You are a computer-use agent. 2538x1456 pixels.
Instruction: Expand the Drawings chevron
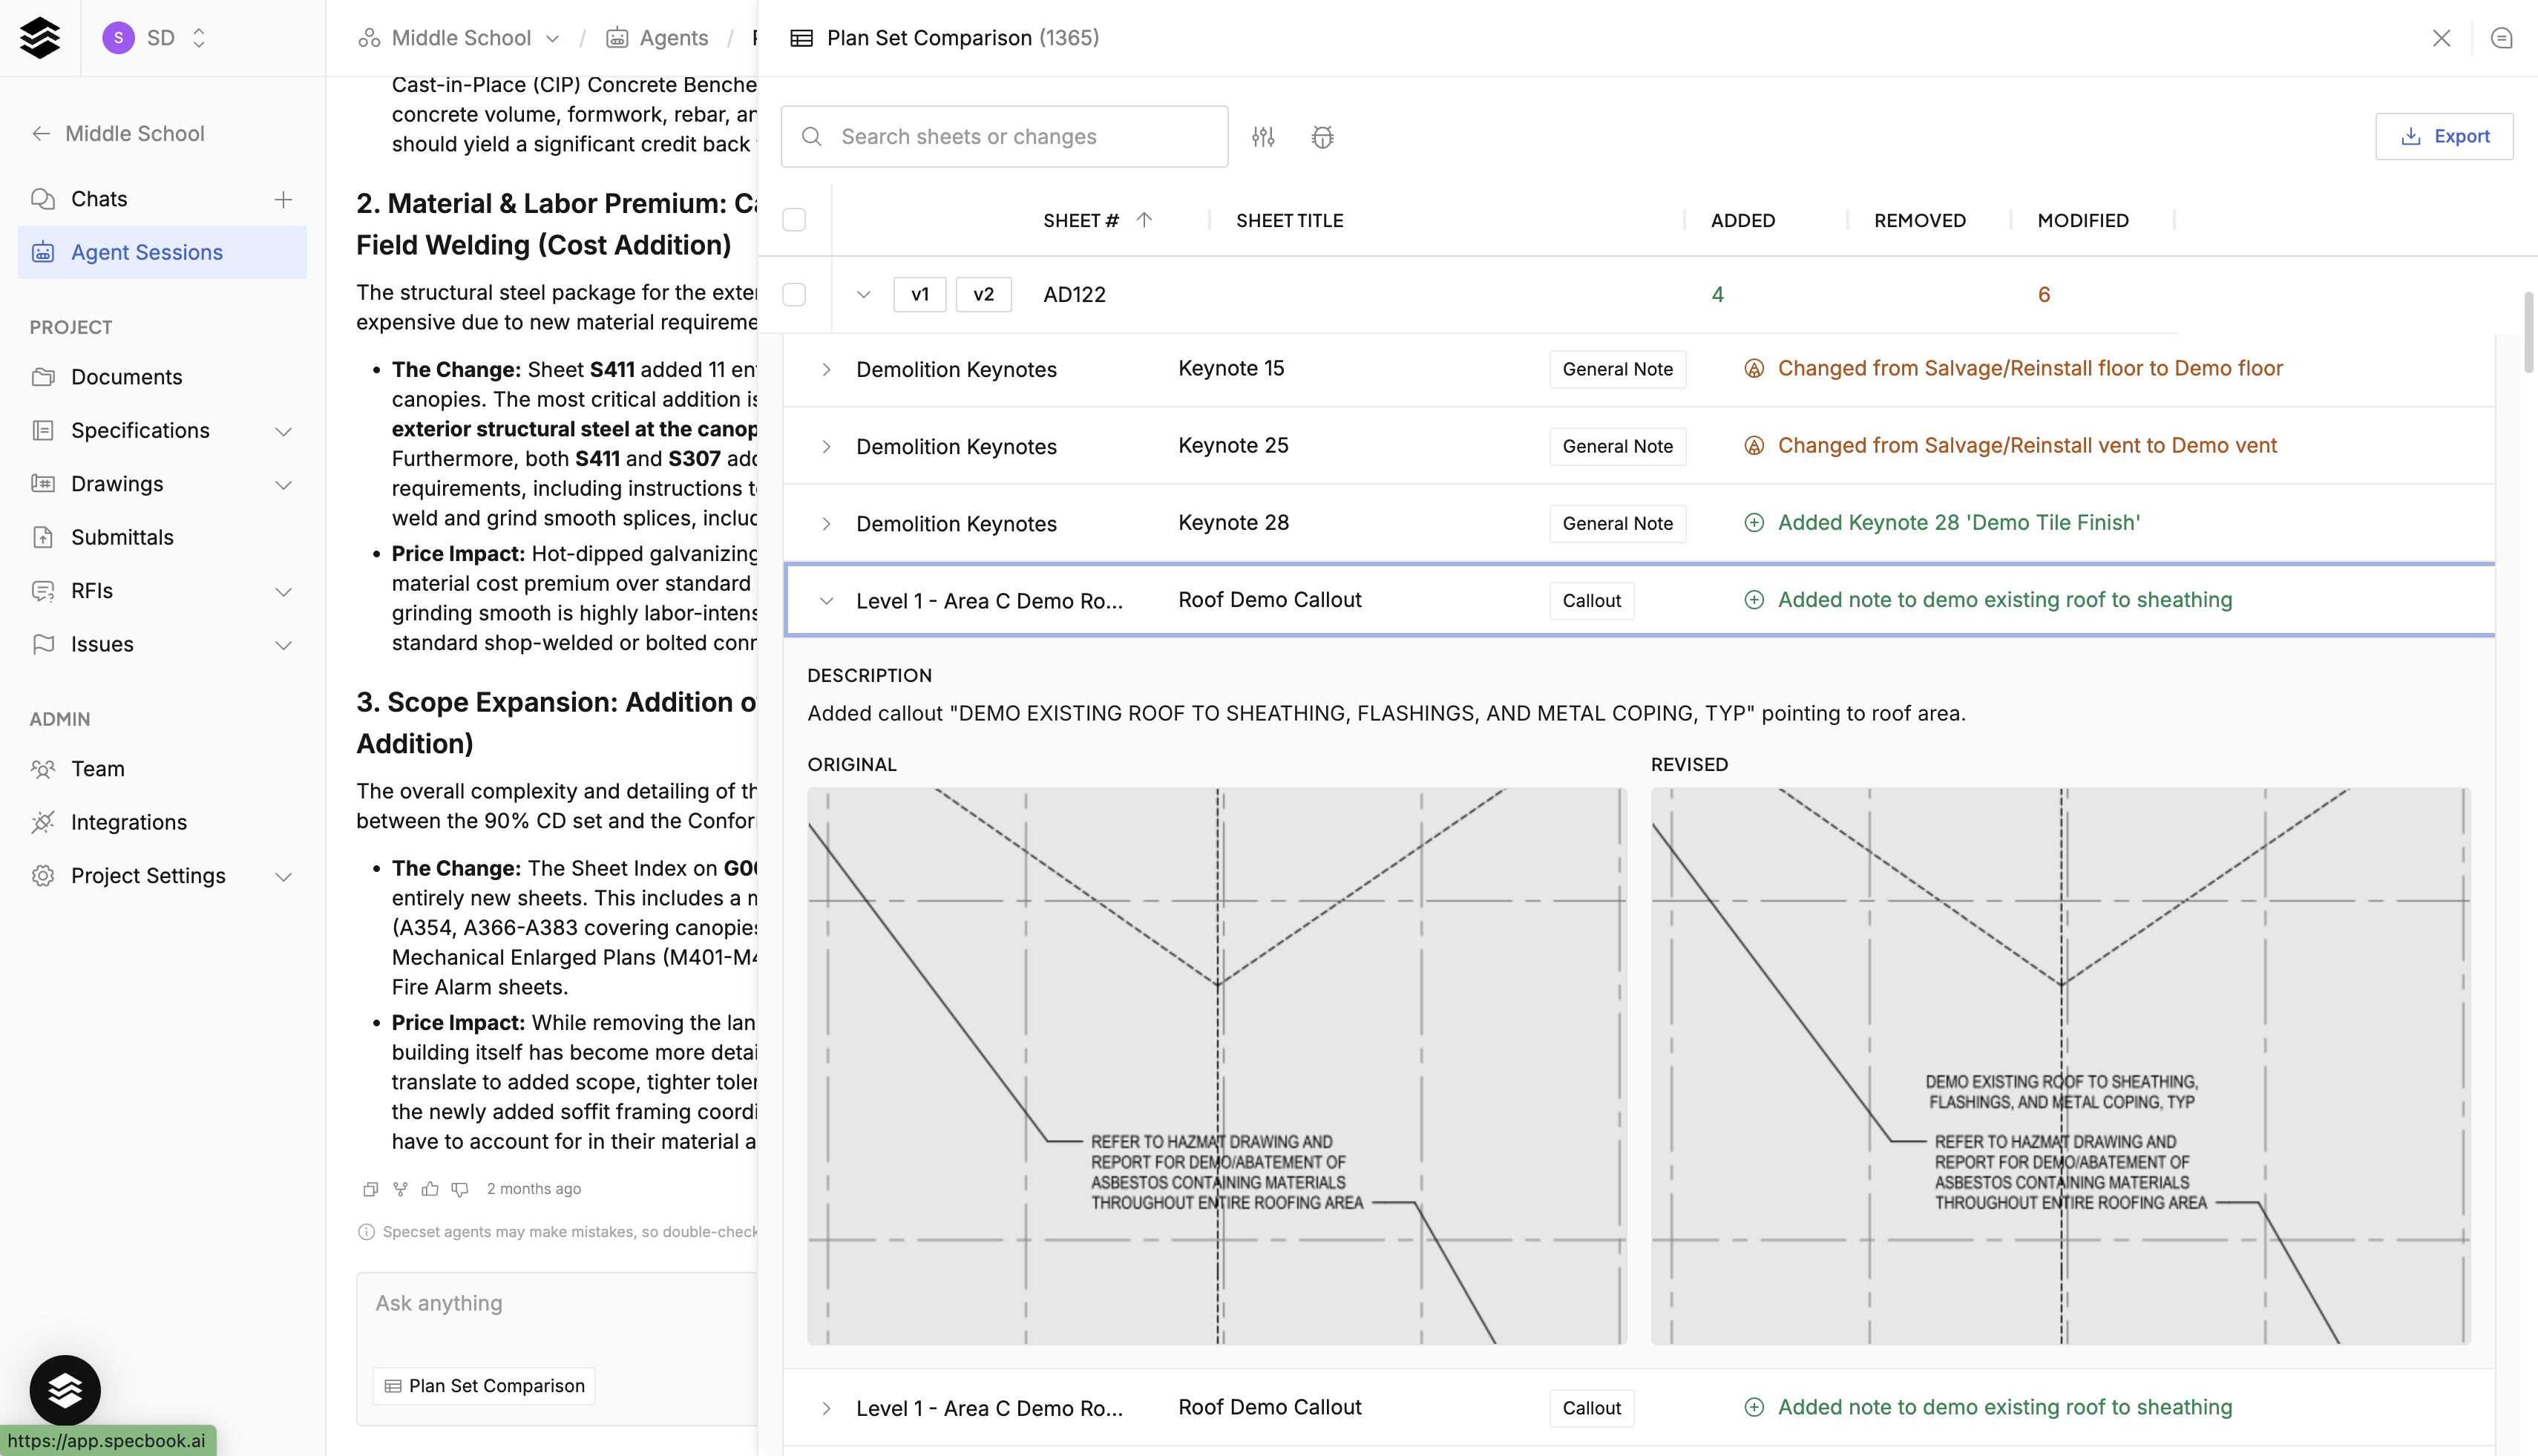coord(283,485)
